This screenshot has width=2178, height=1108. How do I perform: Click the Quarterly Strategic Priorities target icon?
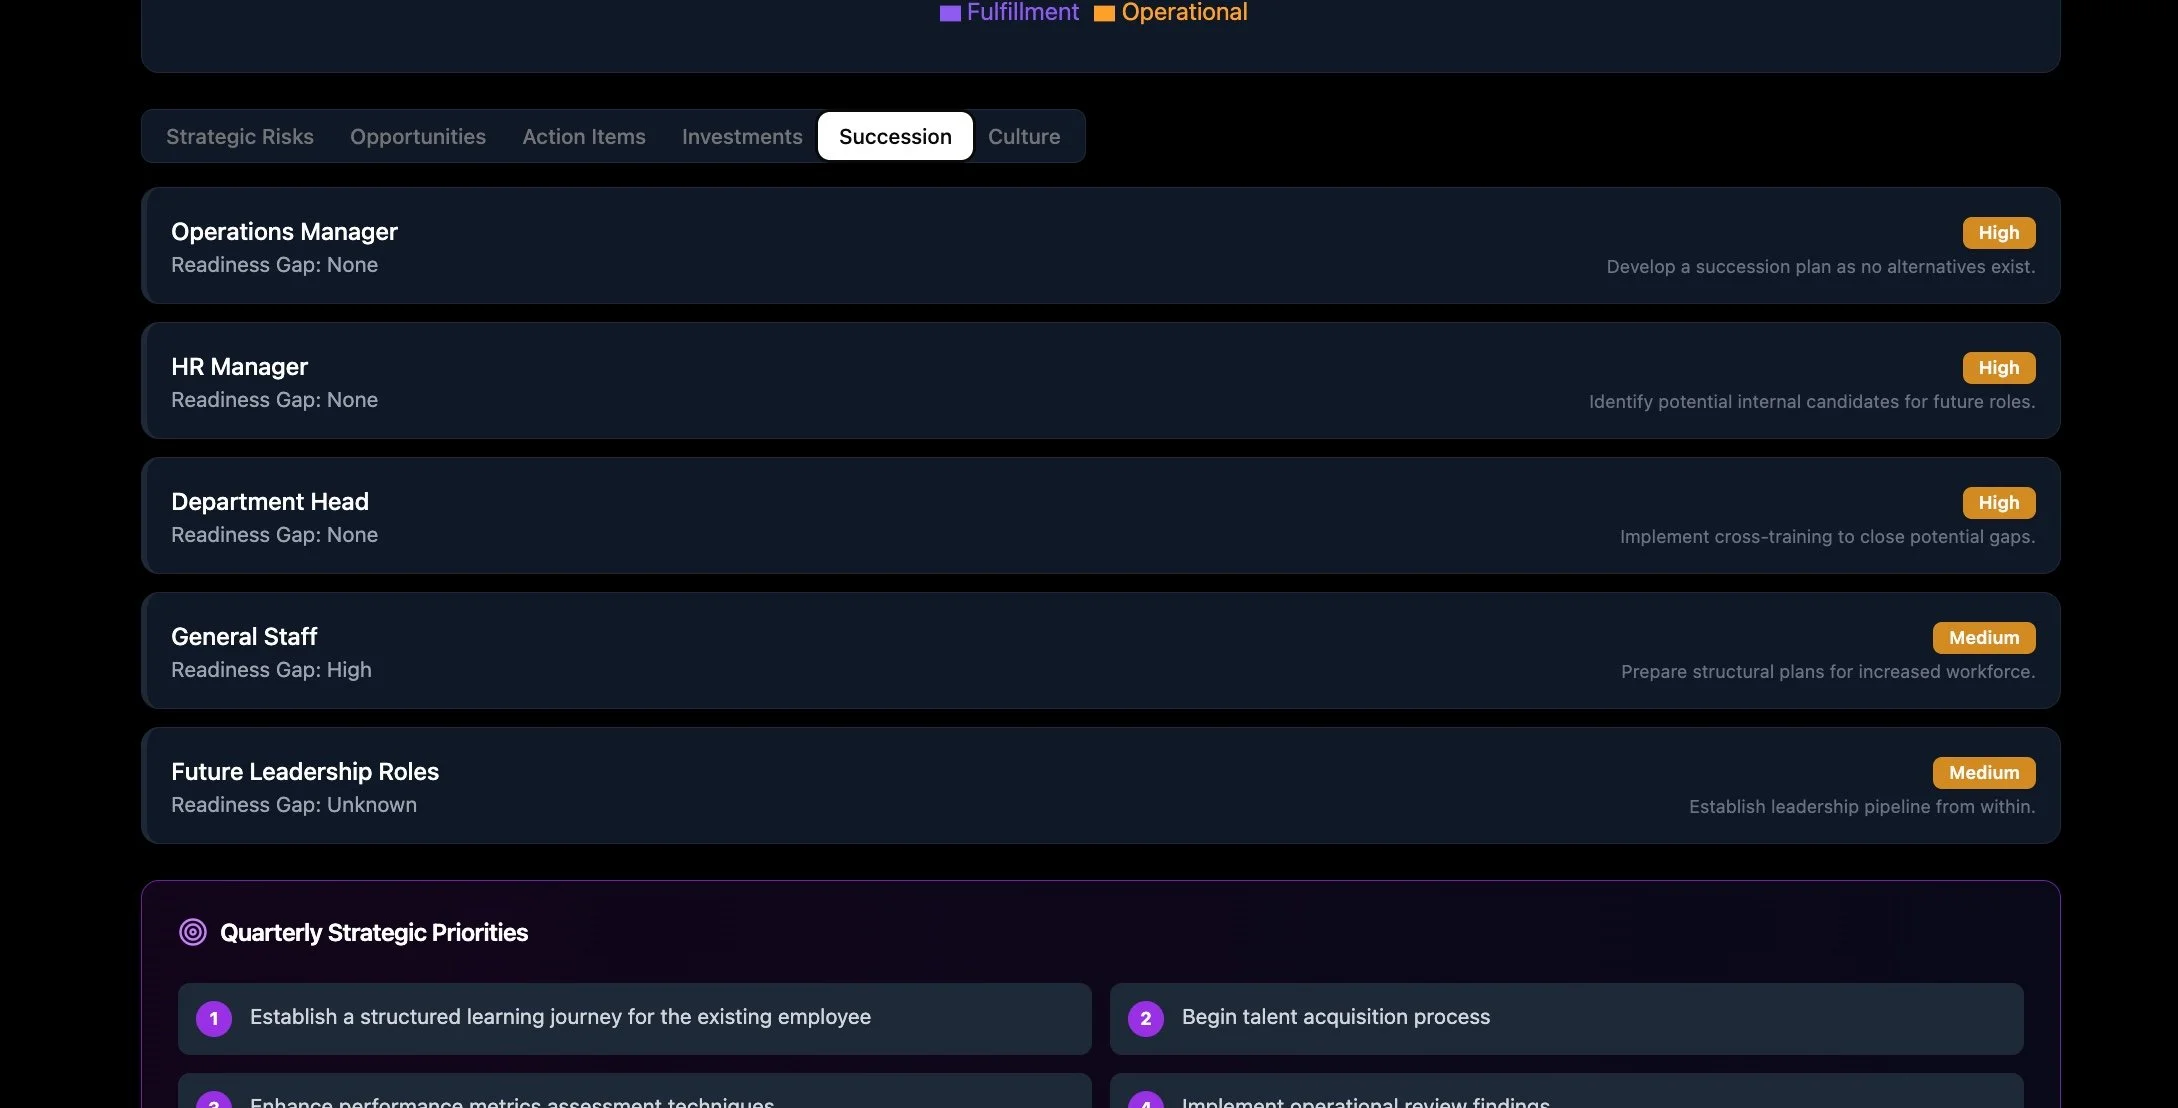pos(192,932)
